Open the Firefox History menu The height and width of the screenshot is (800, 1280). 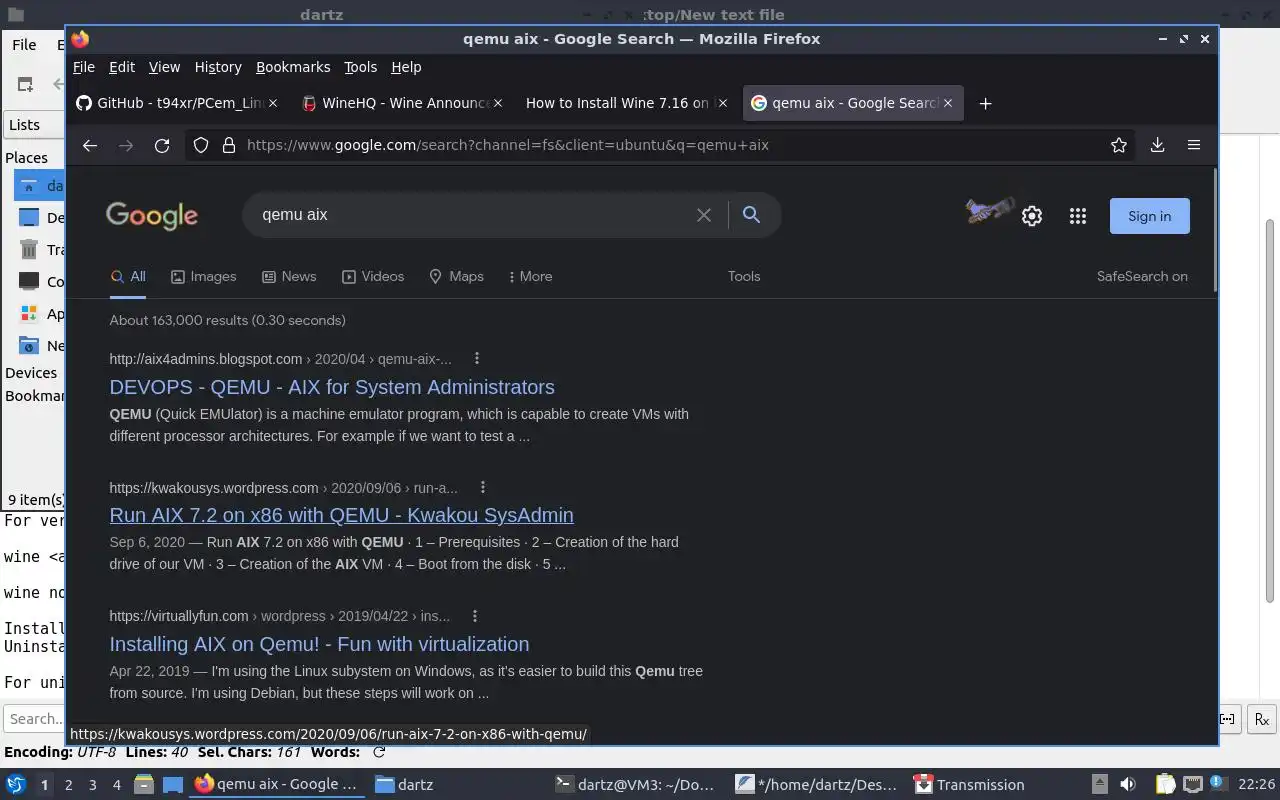point(218,67)
